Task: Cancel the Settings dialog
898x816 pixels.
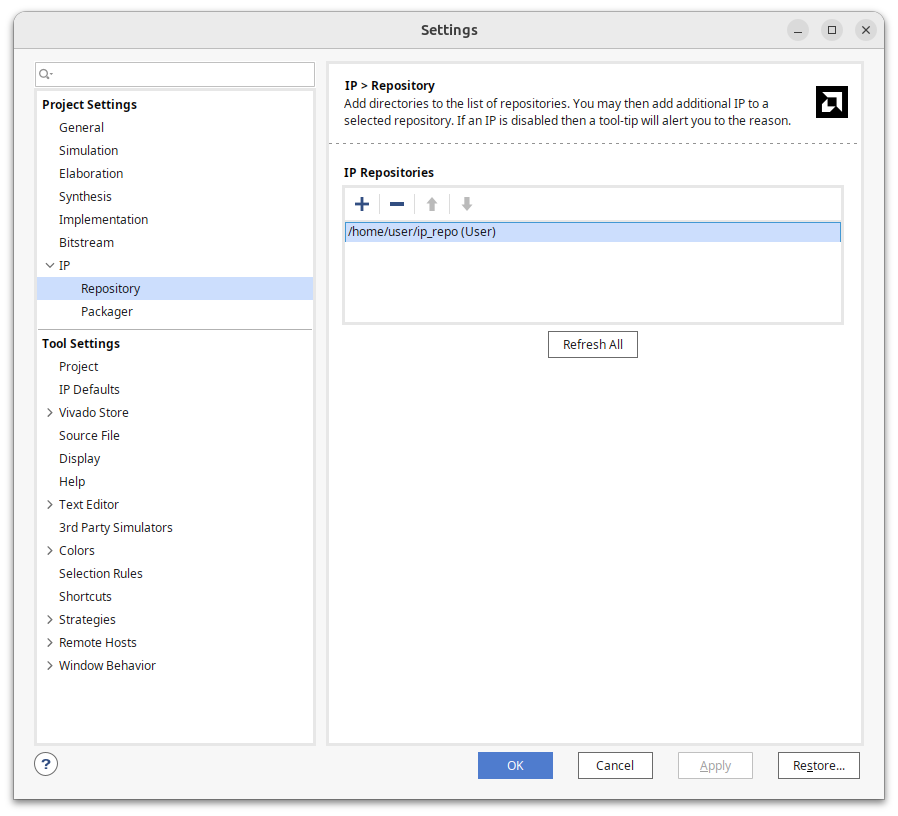Action: [615, 766]
